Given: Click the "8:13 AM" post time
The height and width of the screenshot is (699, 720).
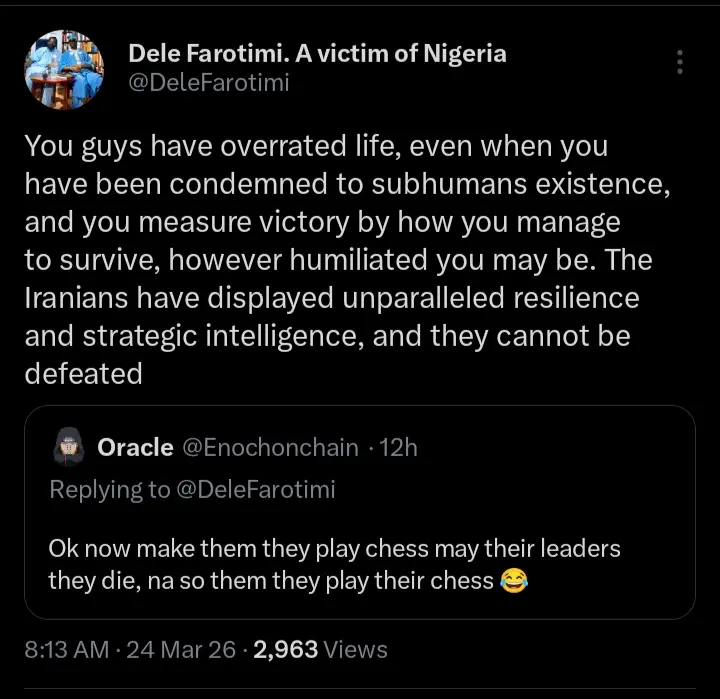Looking at the screenshot, I should (x=66, y=650).
